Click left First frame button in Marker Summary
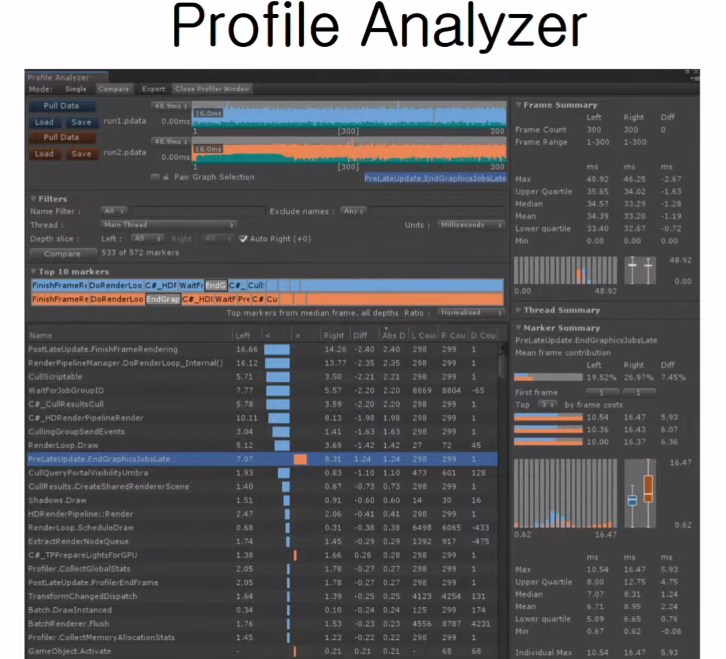726x659 pixels. 602,392
